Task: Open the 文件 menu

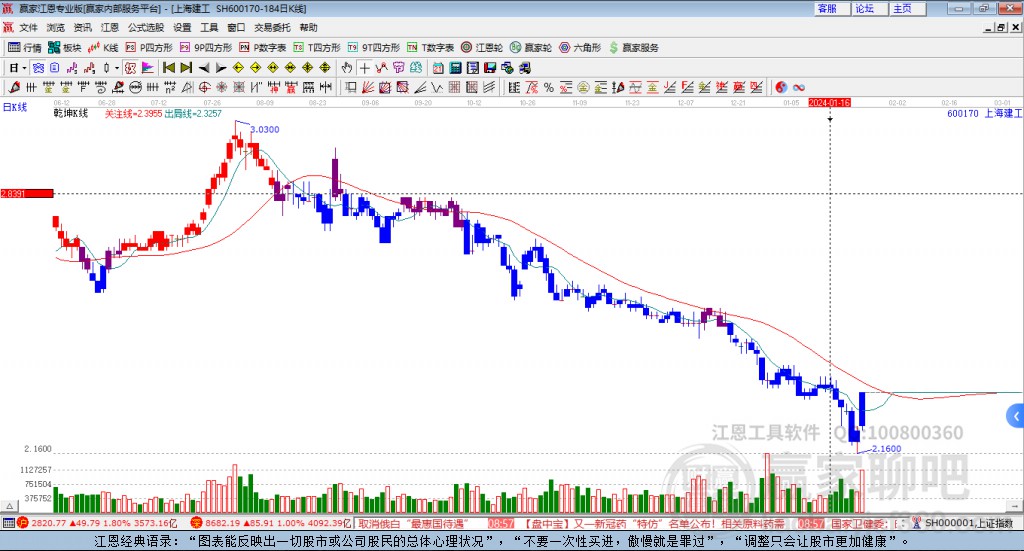Action: [28, 27]
